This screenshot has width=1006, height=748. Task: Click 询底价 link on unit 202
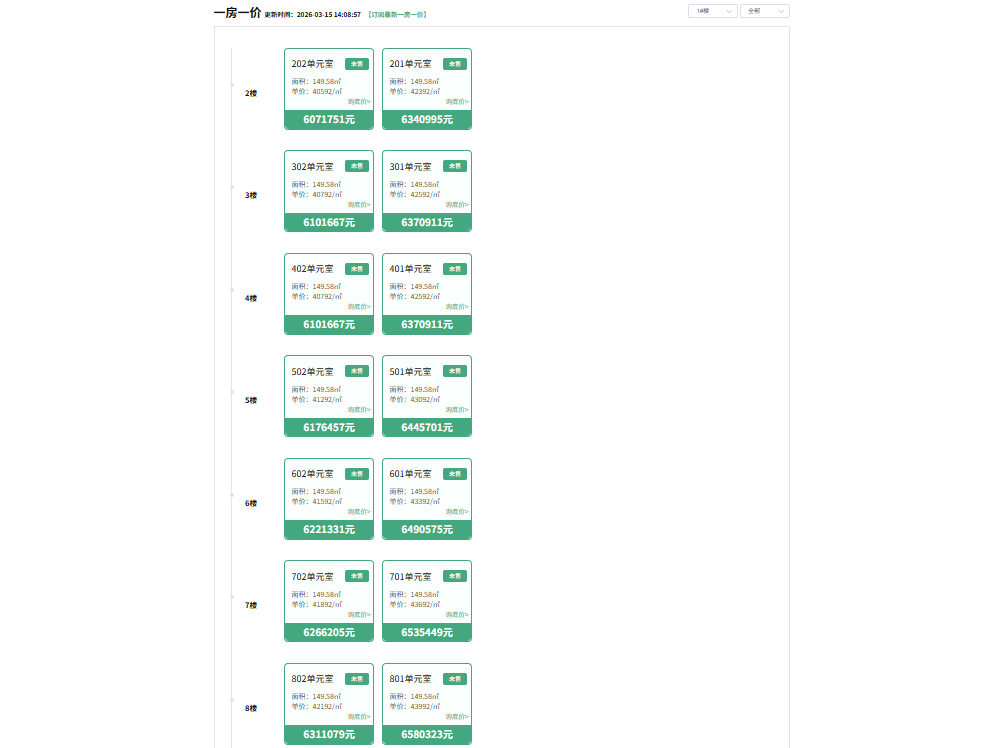tap(359, 102)
